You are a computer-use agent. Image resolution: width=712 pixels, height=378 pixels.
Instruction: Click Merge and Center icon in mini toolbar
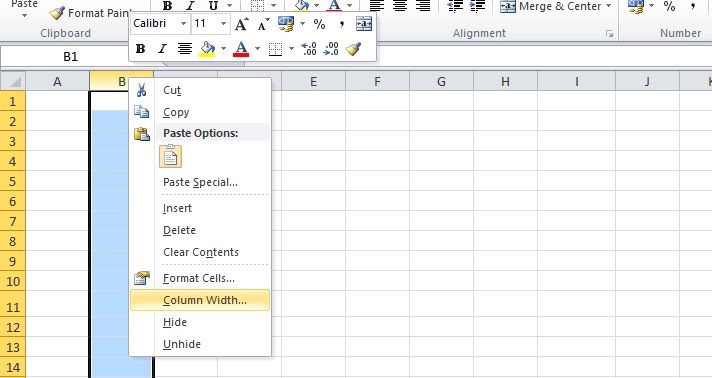(364, 24)
